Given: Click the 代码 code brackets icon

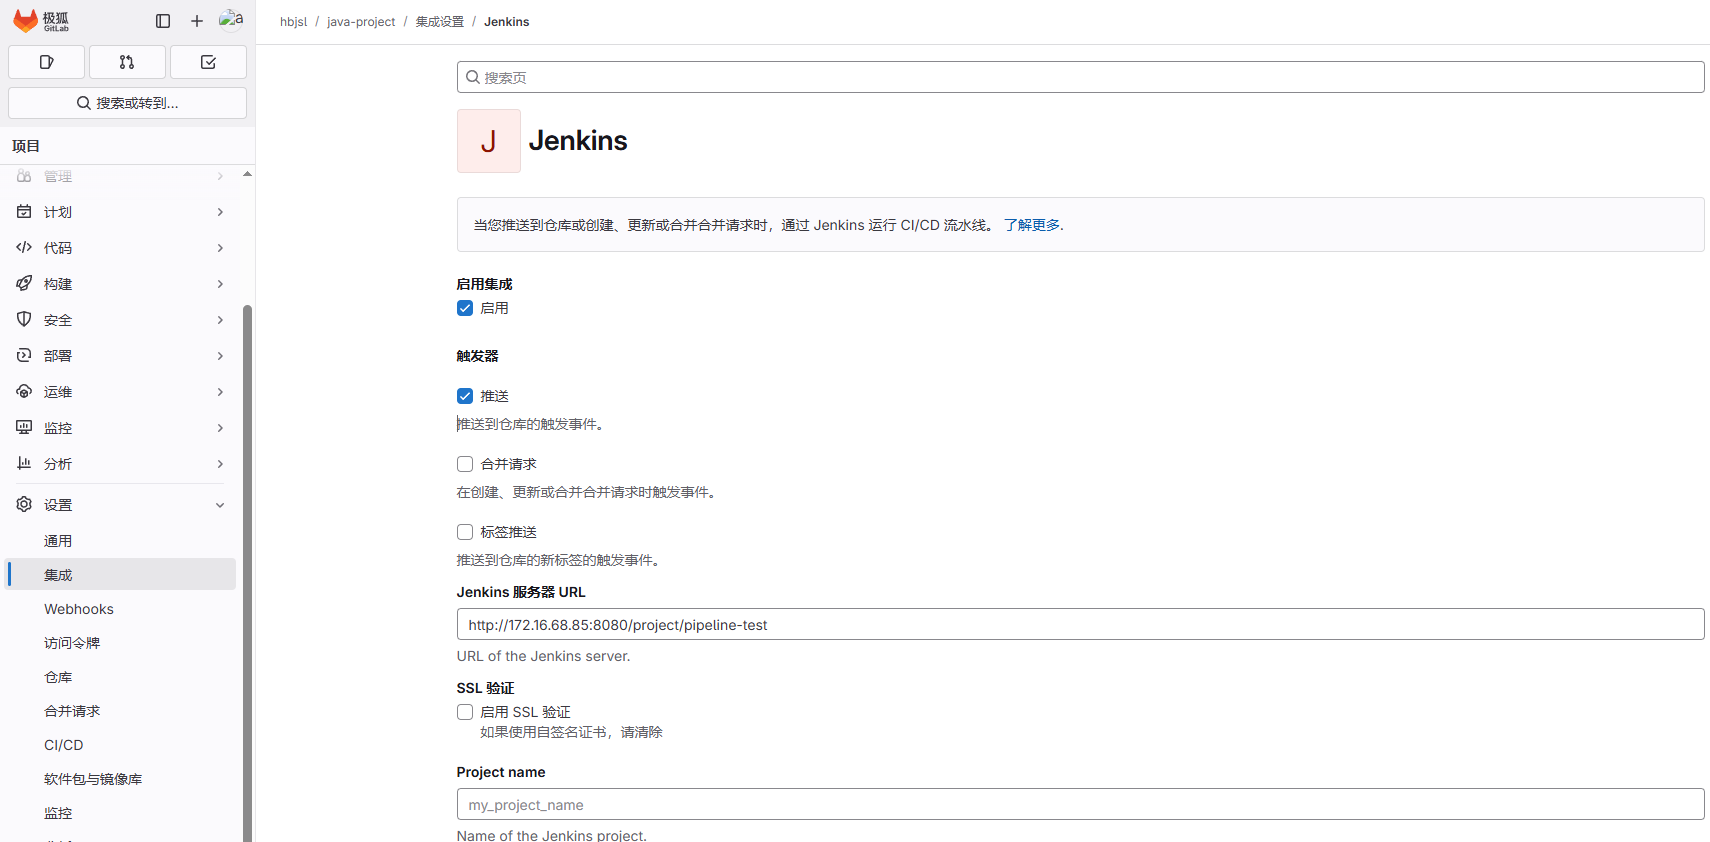Looking at the screenshot, I should [x=24, y=248].
